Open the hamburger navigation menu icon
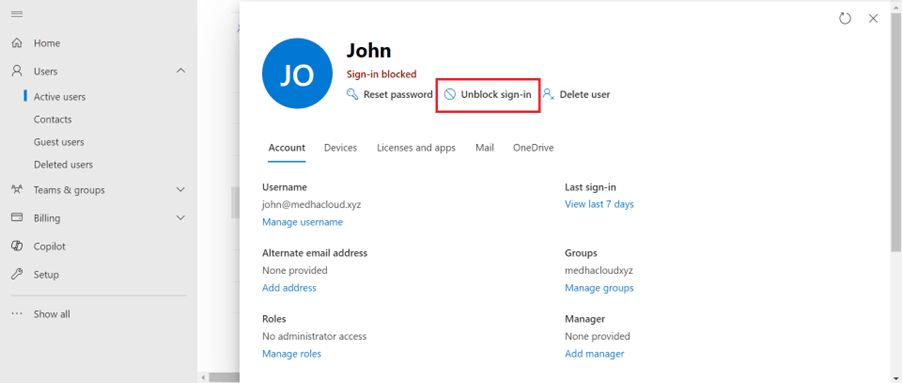Viewport: 902px width, 383px height. pyautogui.click(x=17, y=14)
